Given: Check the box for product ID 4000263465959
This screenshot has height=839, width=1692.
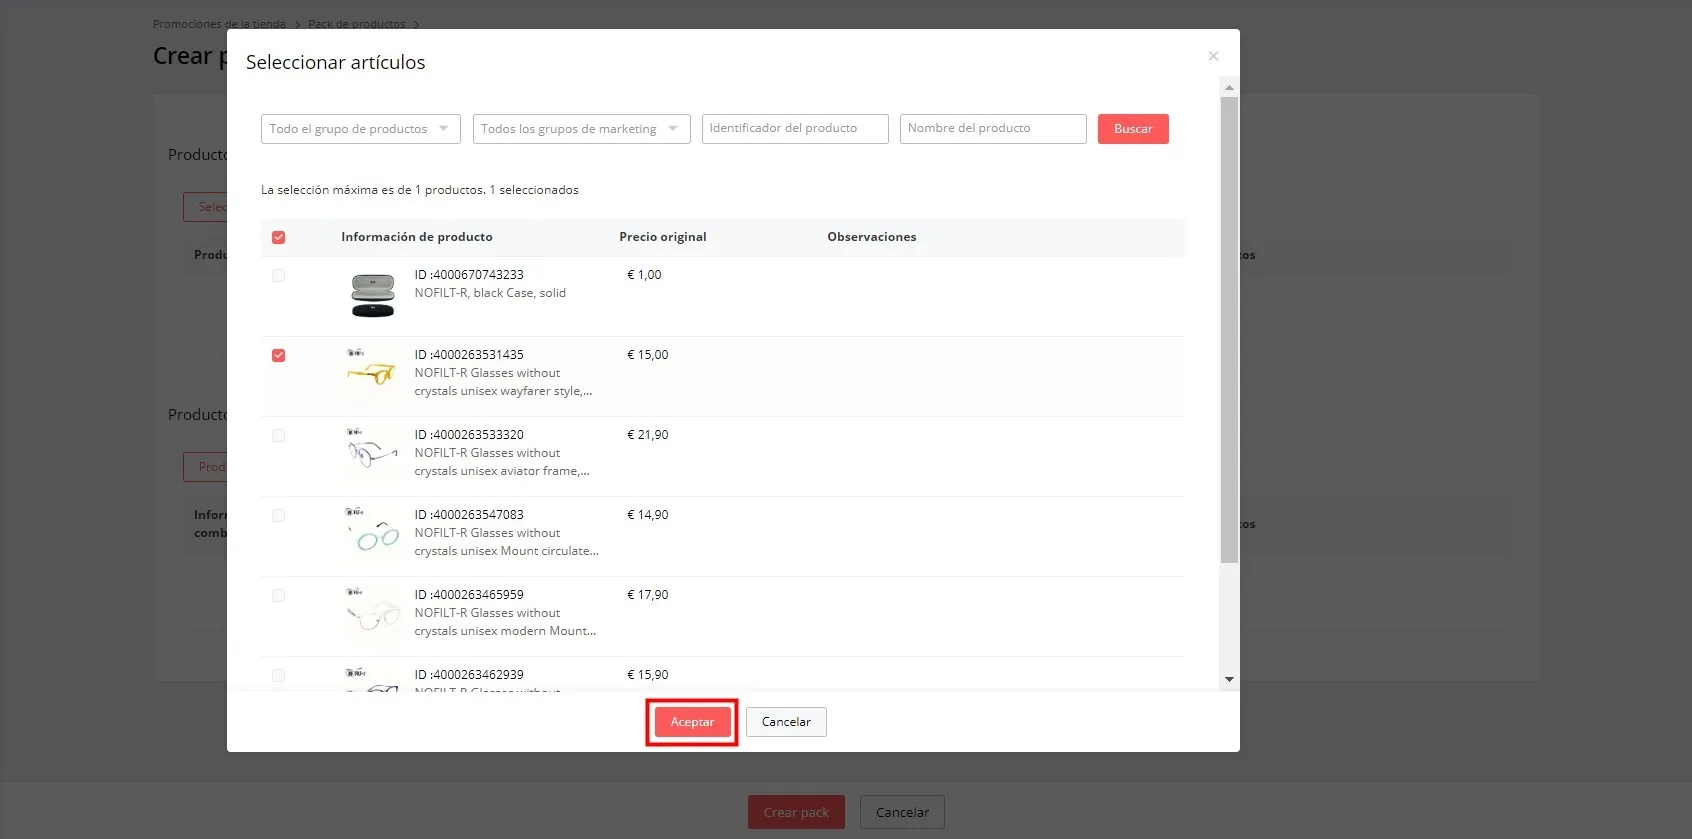Looking at the screenshot, I should coord(278,595).
